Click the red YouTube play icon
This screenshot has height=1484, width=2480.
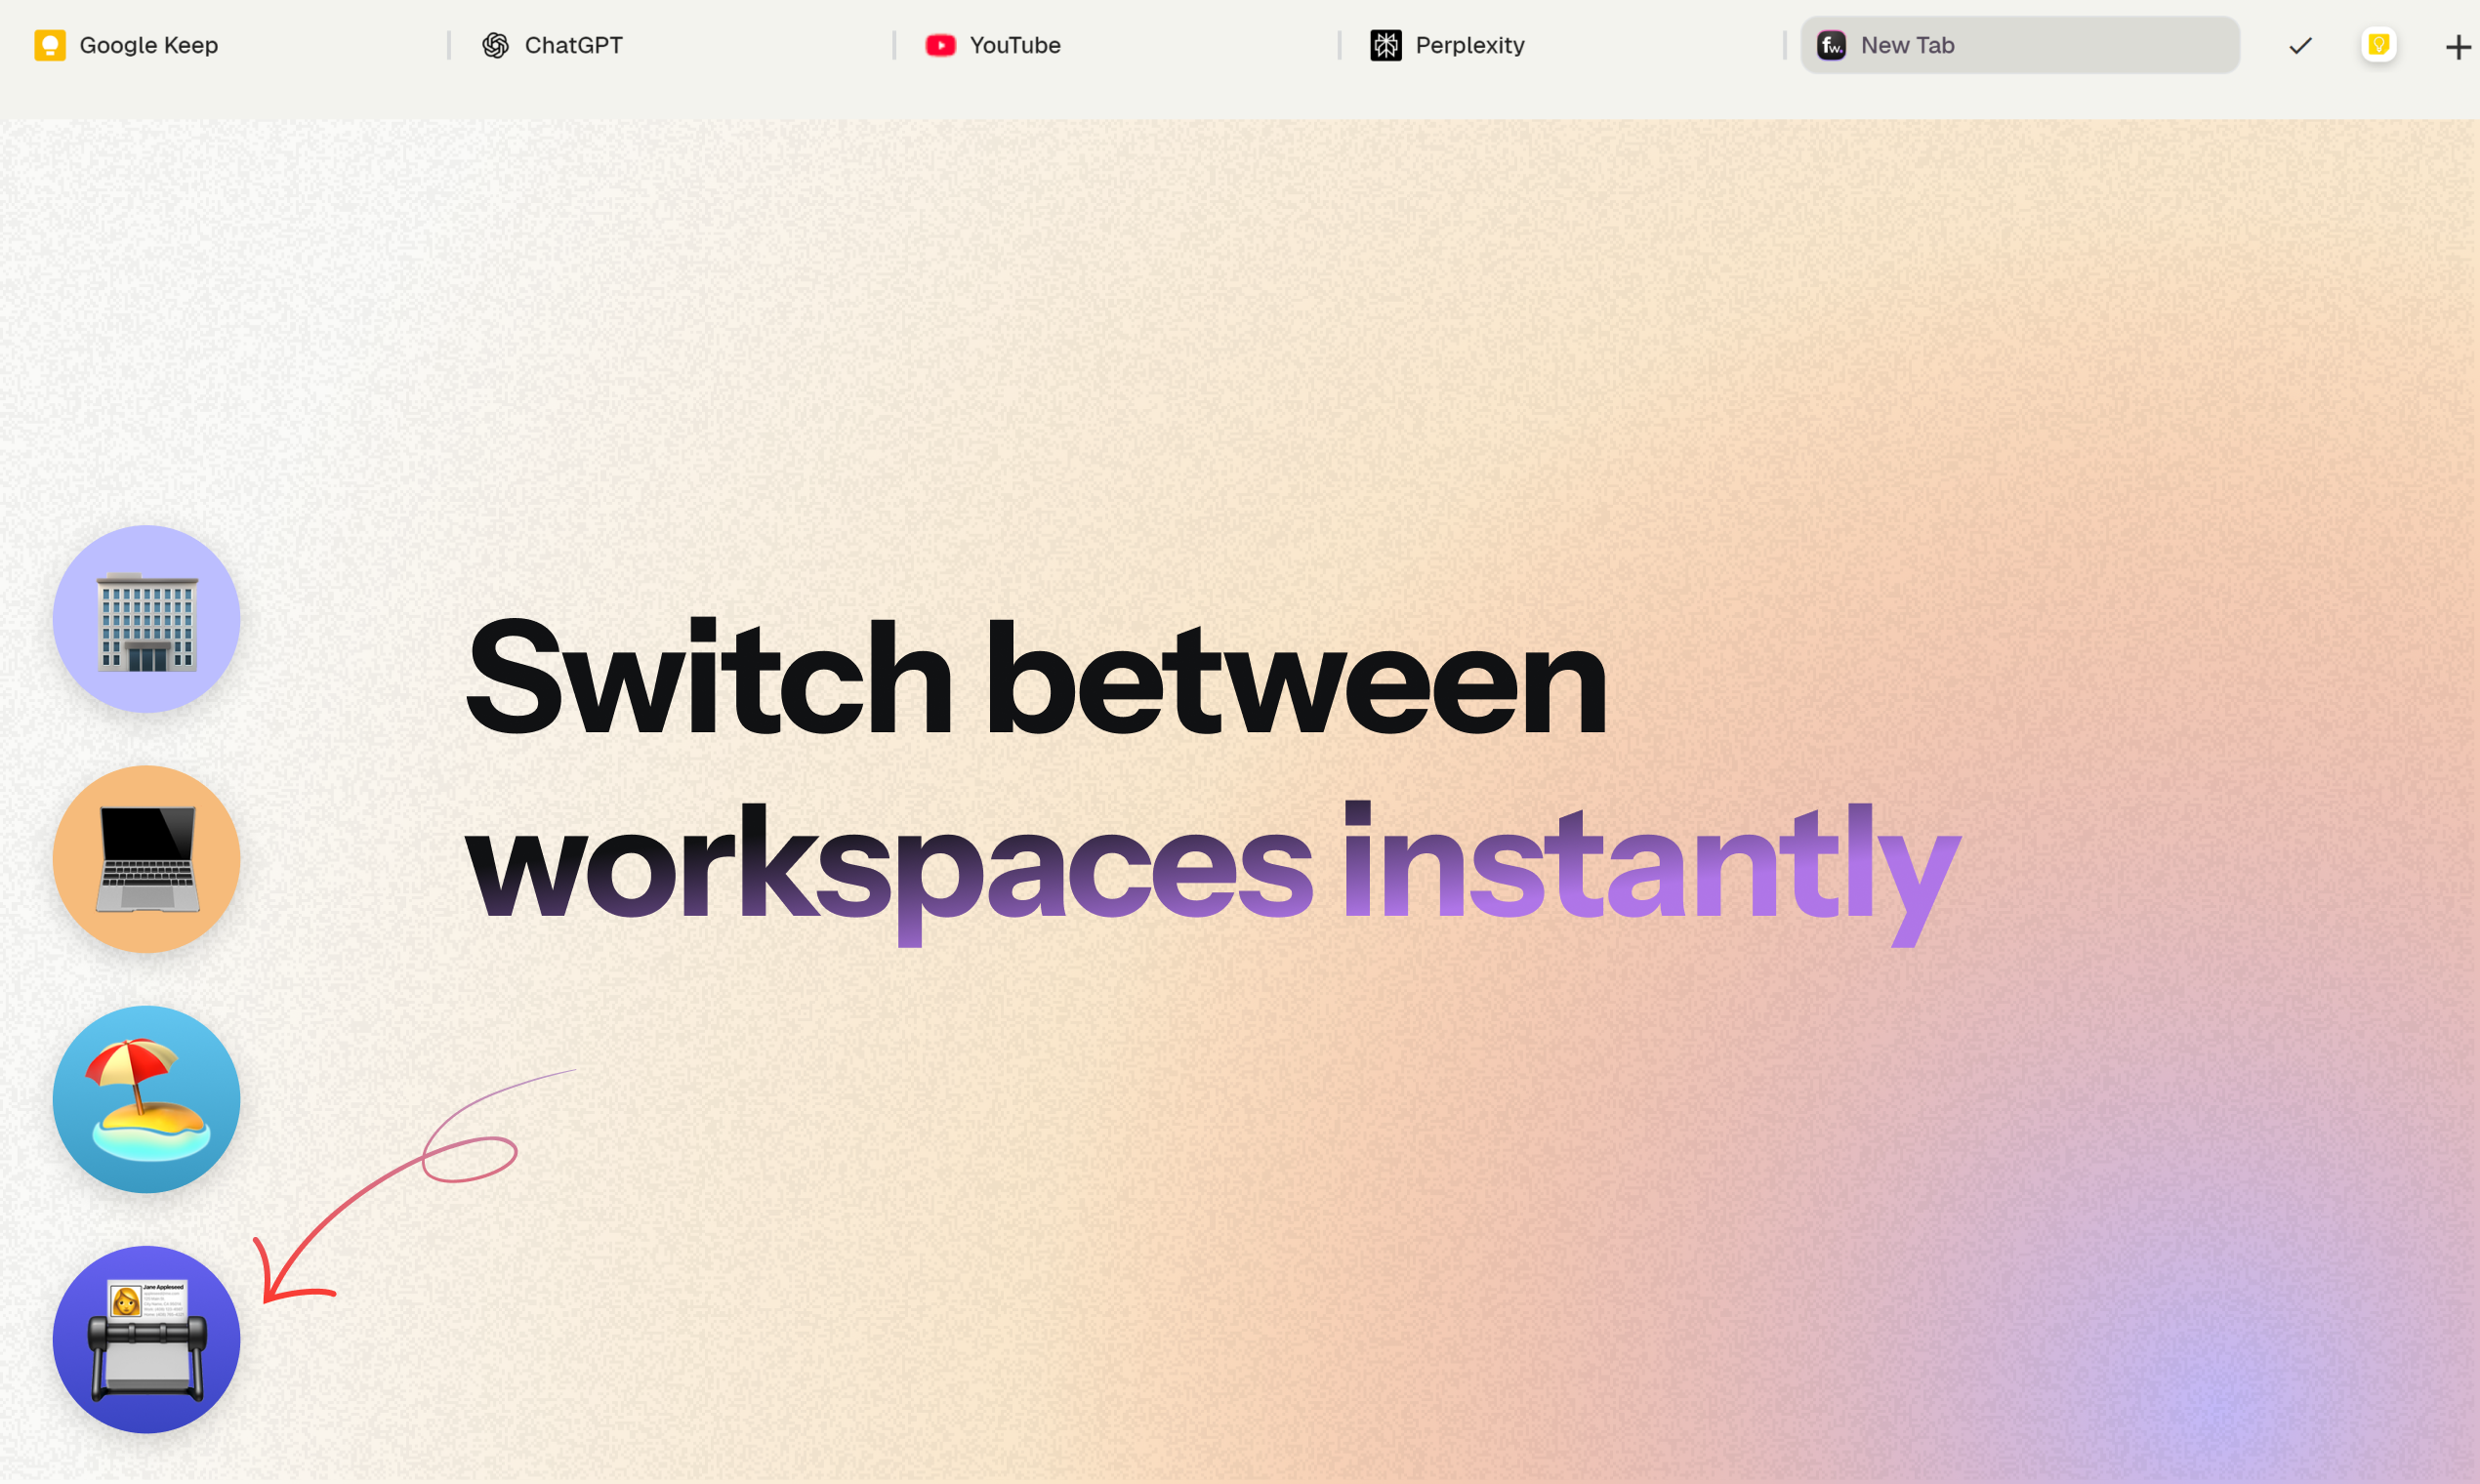point(941,45)
